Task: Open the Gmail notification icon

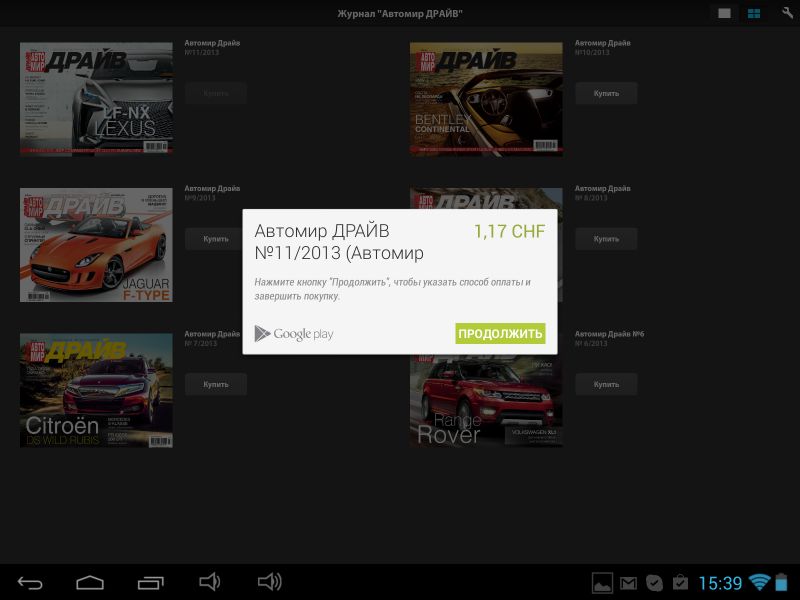Action: [x=628, y=583]
